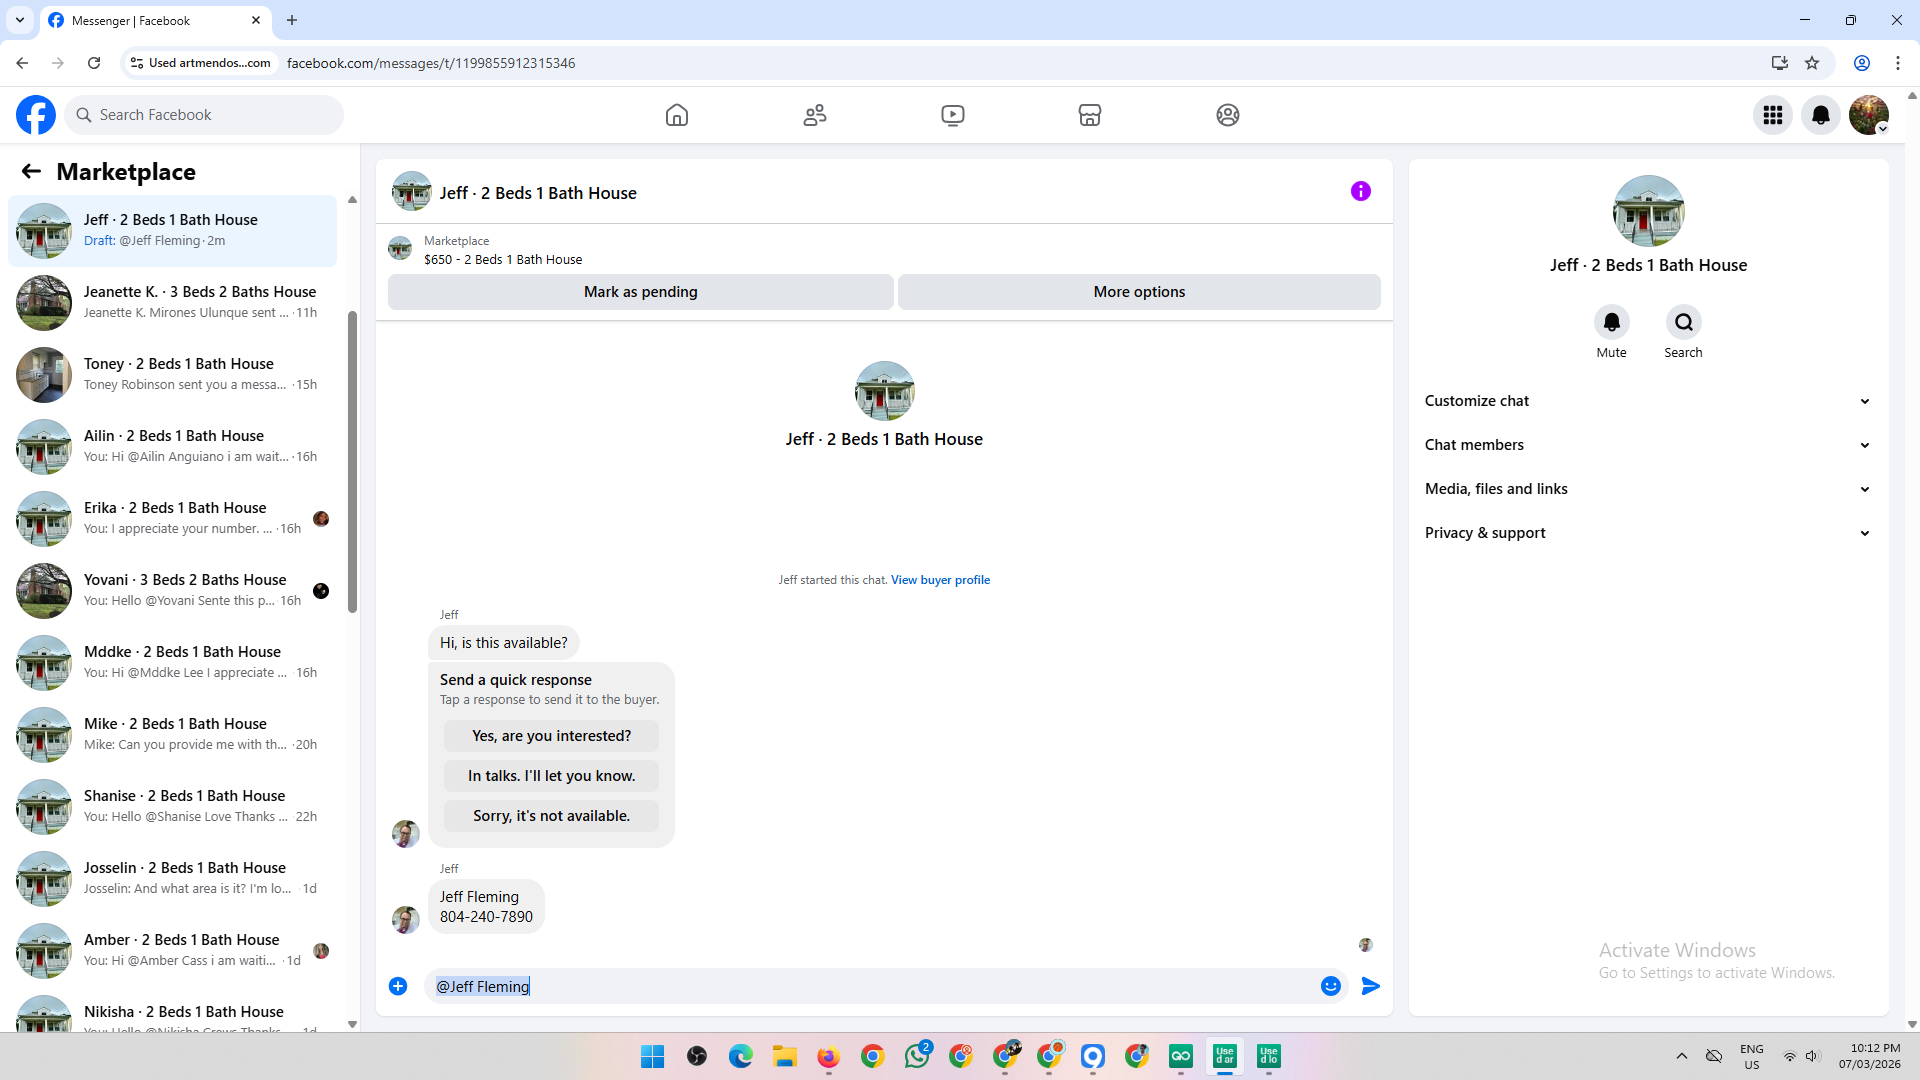The height and width of the screenshot is (1080, 1920).
Task: Bookmark this tab with the star icon
Action: (1812, 63)
